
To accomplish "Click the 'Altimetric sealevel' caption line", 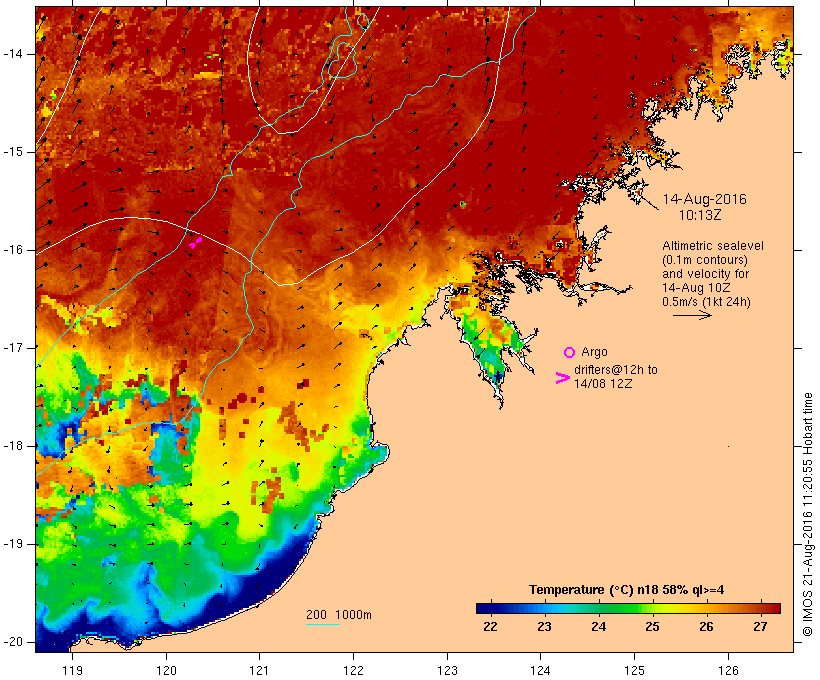I will tap(713, 246).
